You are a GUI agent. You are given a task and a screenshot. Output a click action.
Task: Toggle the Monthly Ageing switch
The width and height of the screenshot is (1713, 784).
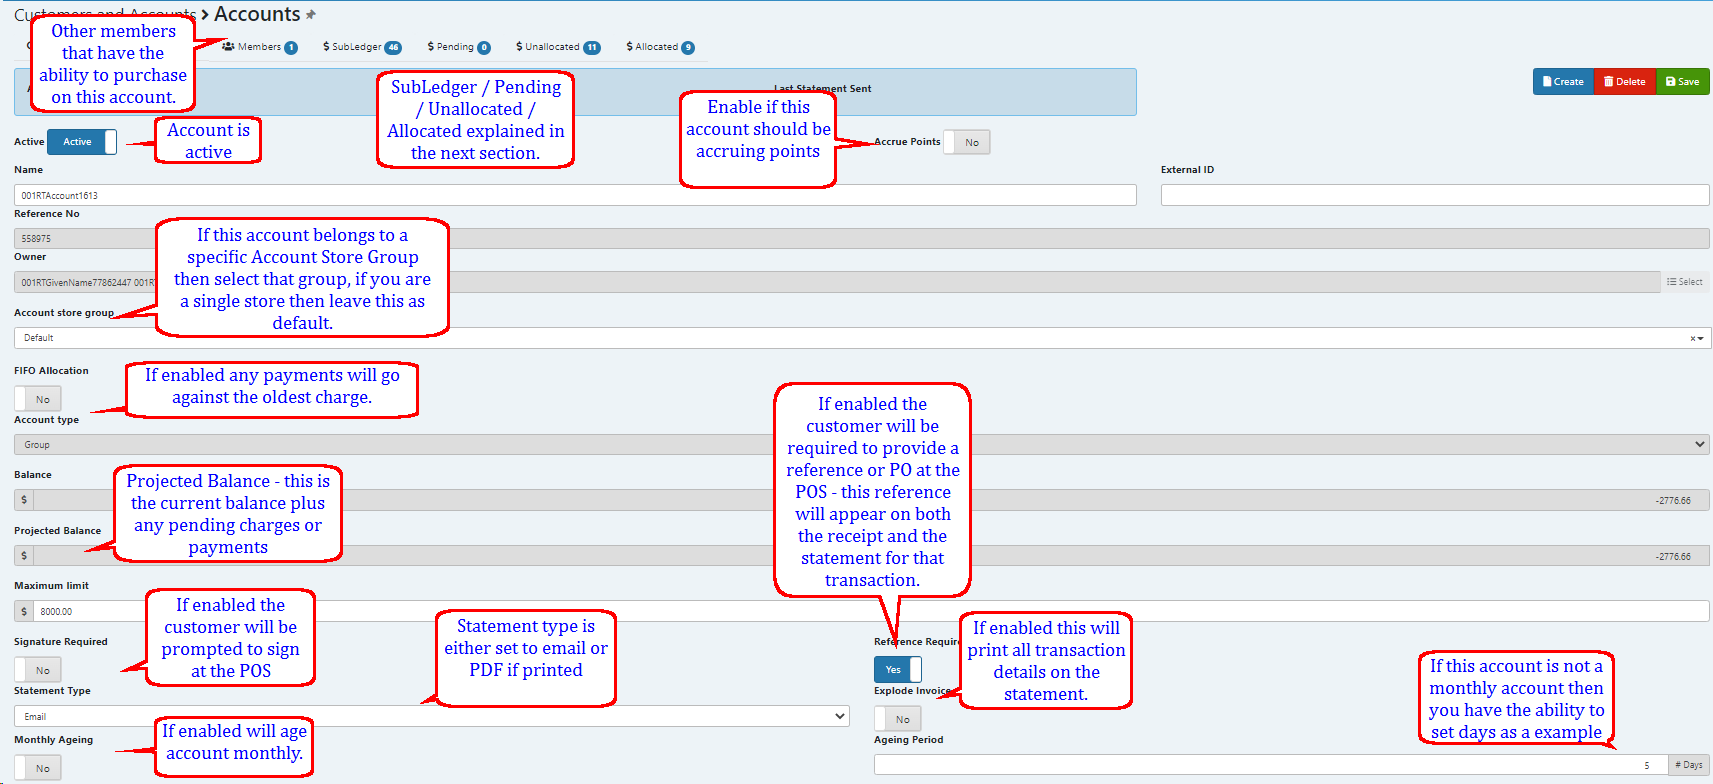click(38, 768)
